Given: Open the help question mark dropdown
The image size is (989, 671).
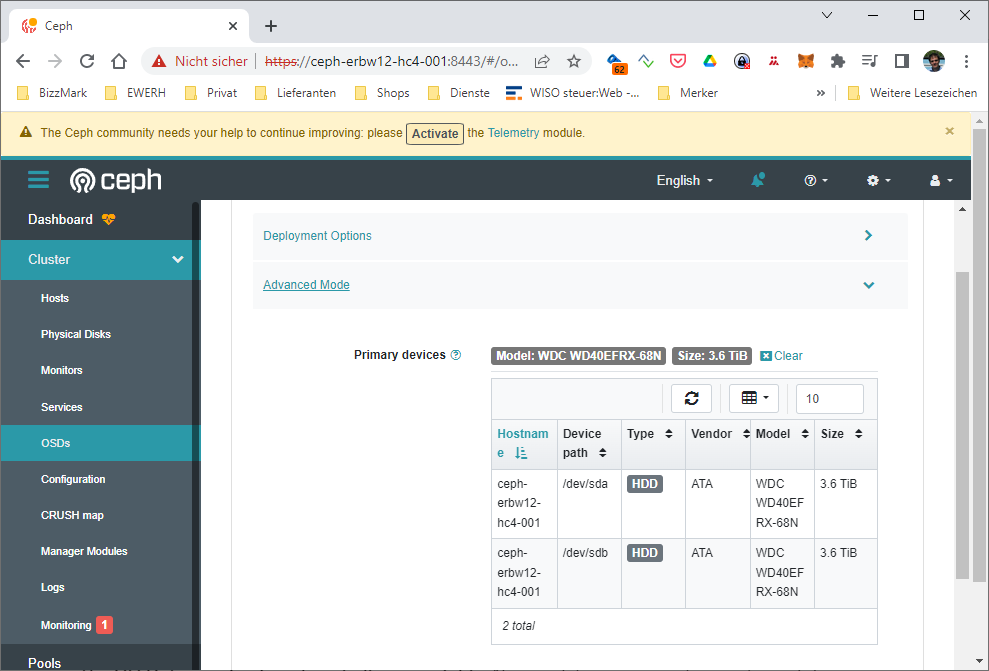Looking at the screenshot, I should [816, 180].
